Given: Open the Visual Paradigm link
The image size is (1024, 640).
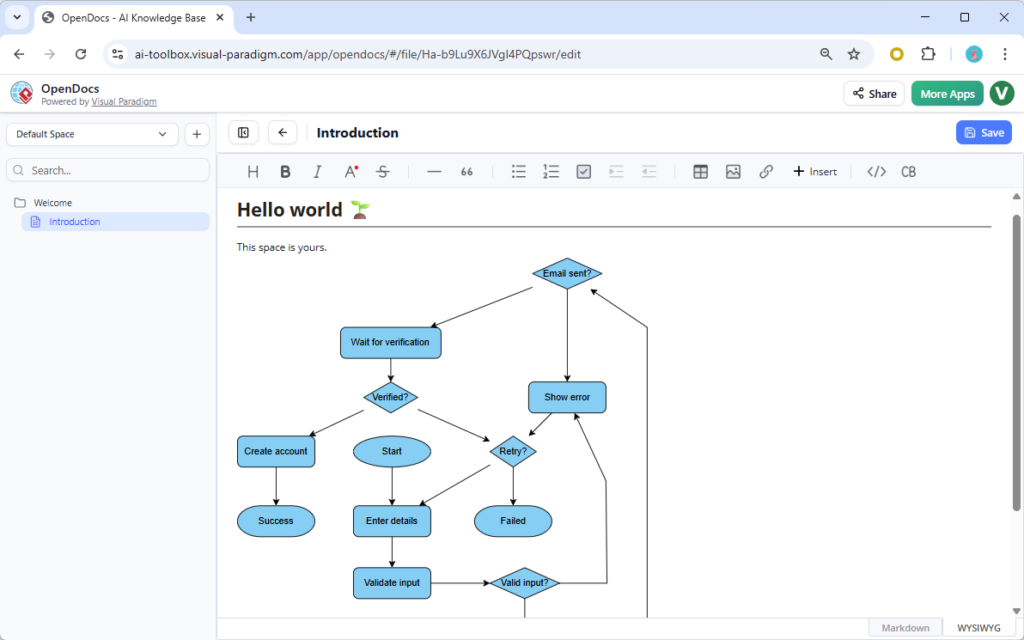Looking at the screenshot, I should click(x=124, y=101).
